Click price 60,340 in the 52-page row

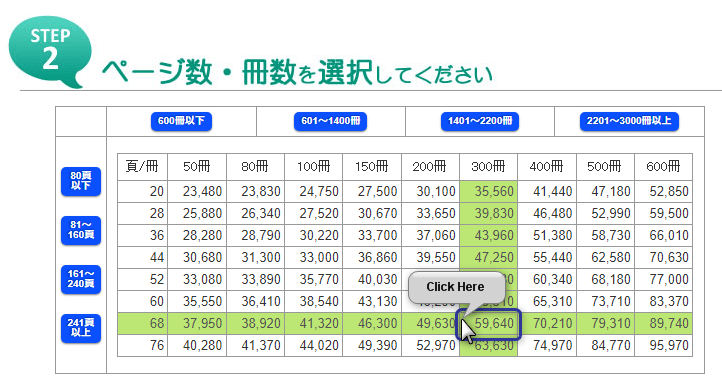pyautogui.click(x=547, y=280)
